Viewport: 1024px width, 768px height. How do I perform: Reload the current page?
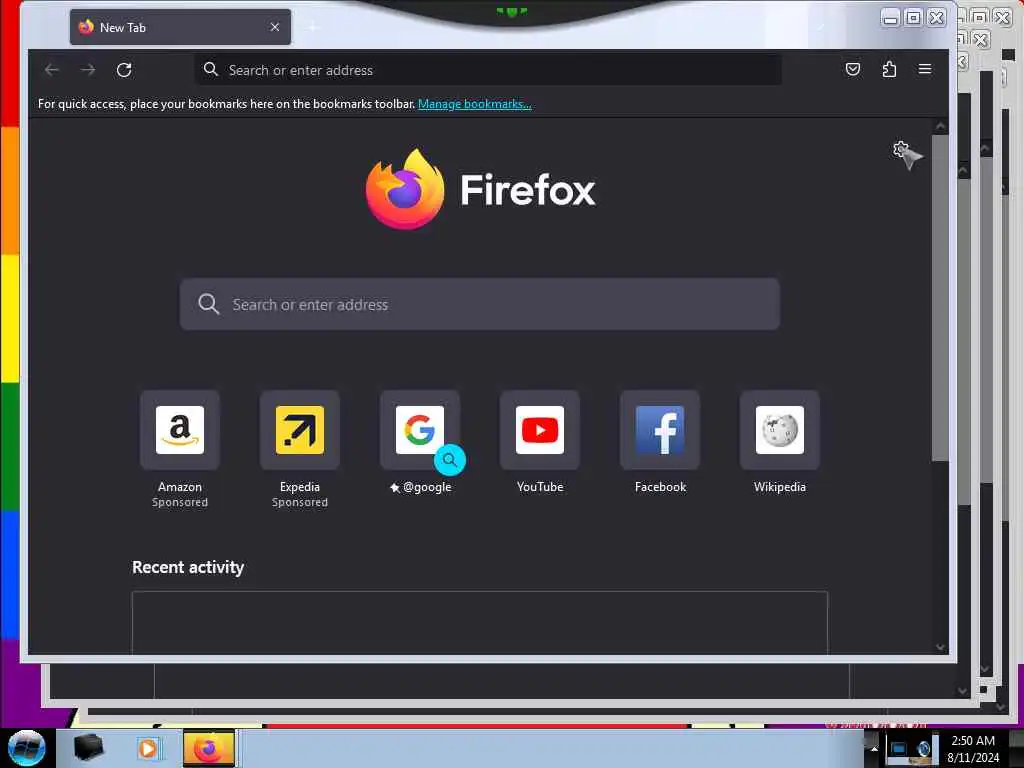(124, 70)
